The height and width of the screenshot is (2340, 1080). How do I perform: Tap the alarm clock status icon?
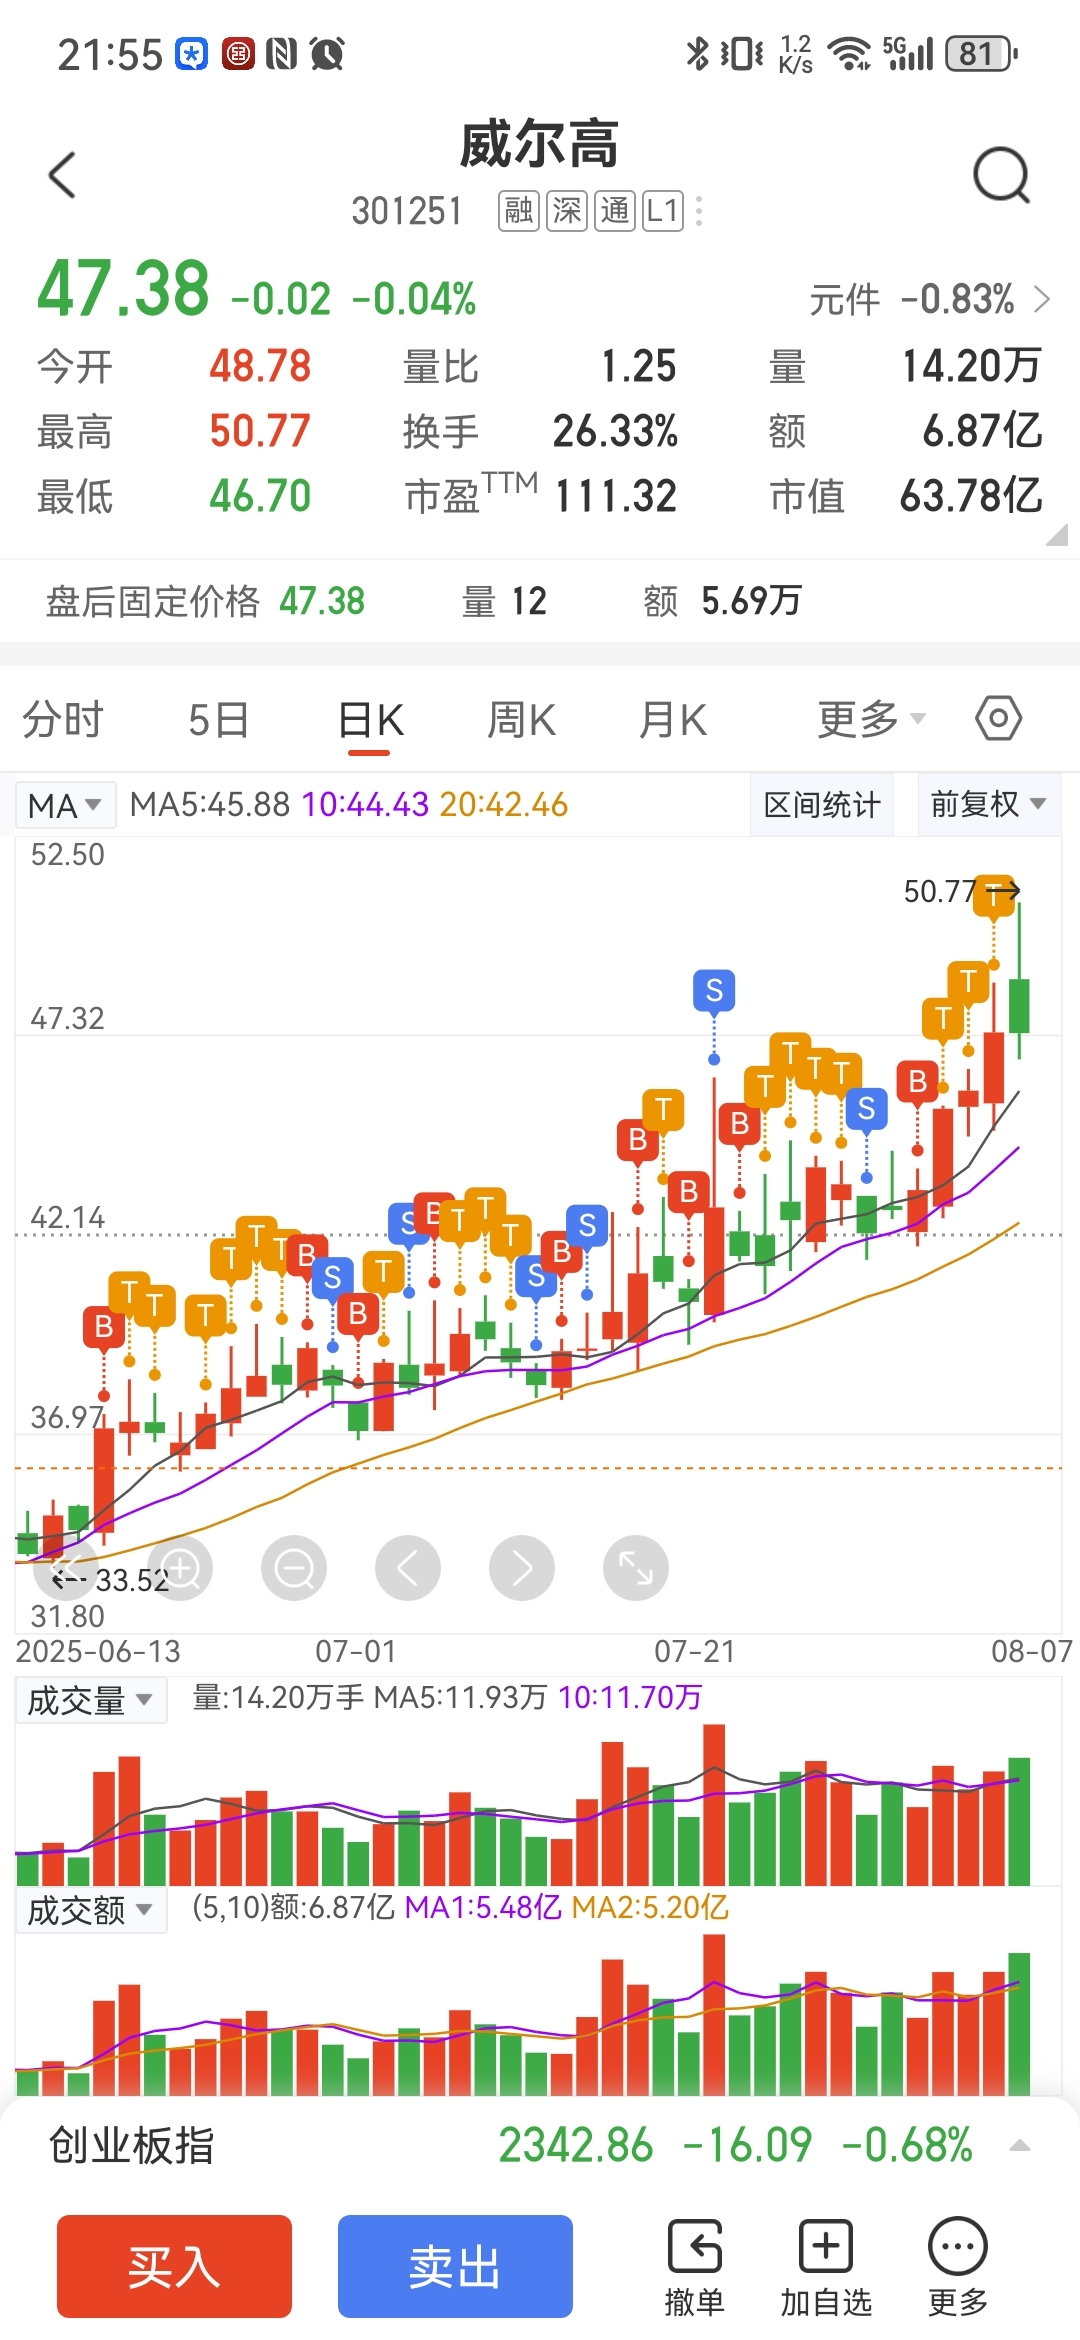[x=327, y=53]
